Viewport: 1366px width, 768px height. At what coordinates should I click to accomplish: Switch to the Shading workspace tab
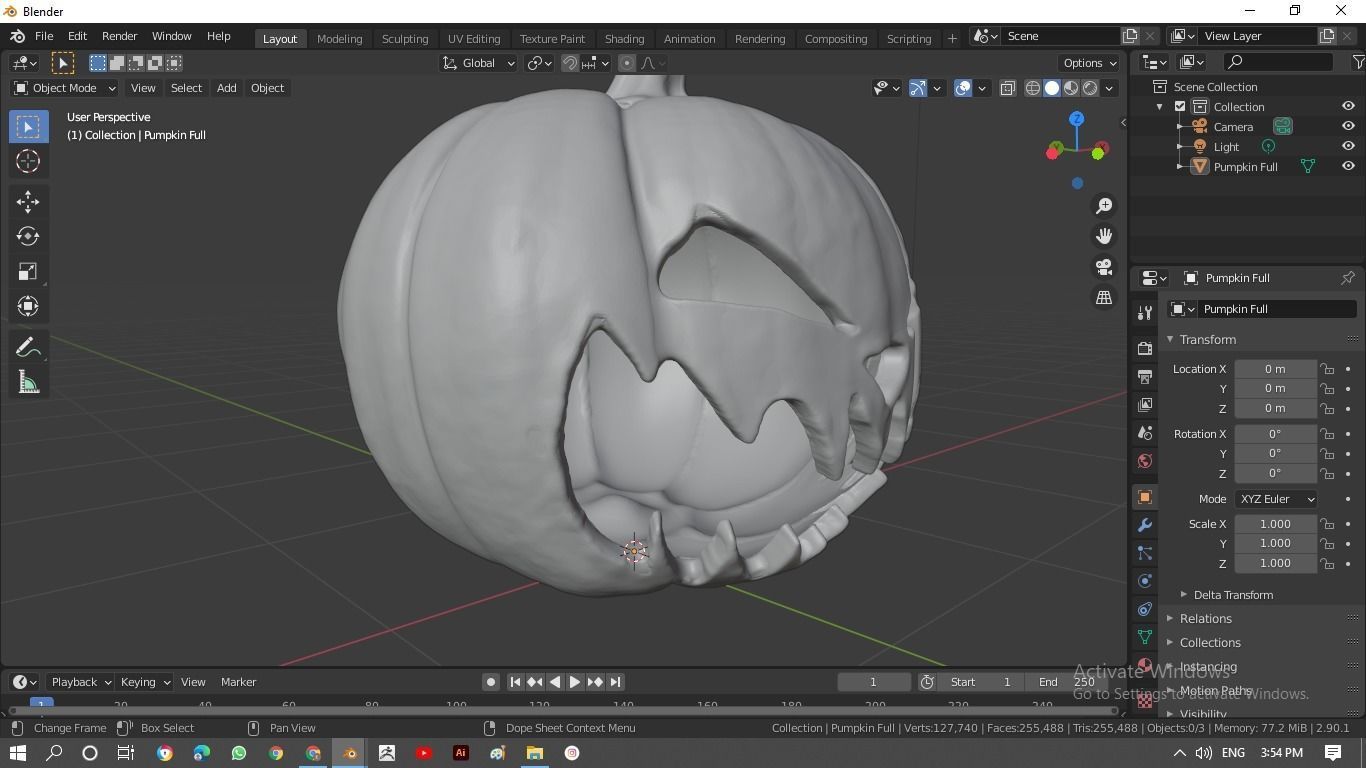tap(624, 39)
